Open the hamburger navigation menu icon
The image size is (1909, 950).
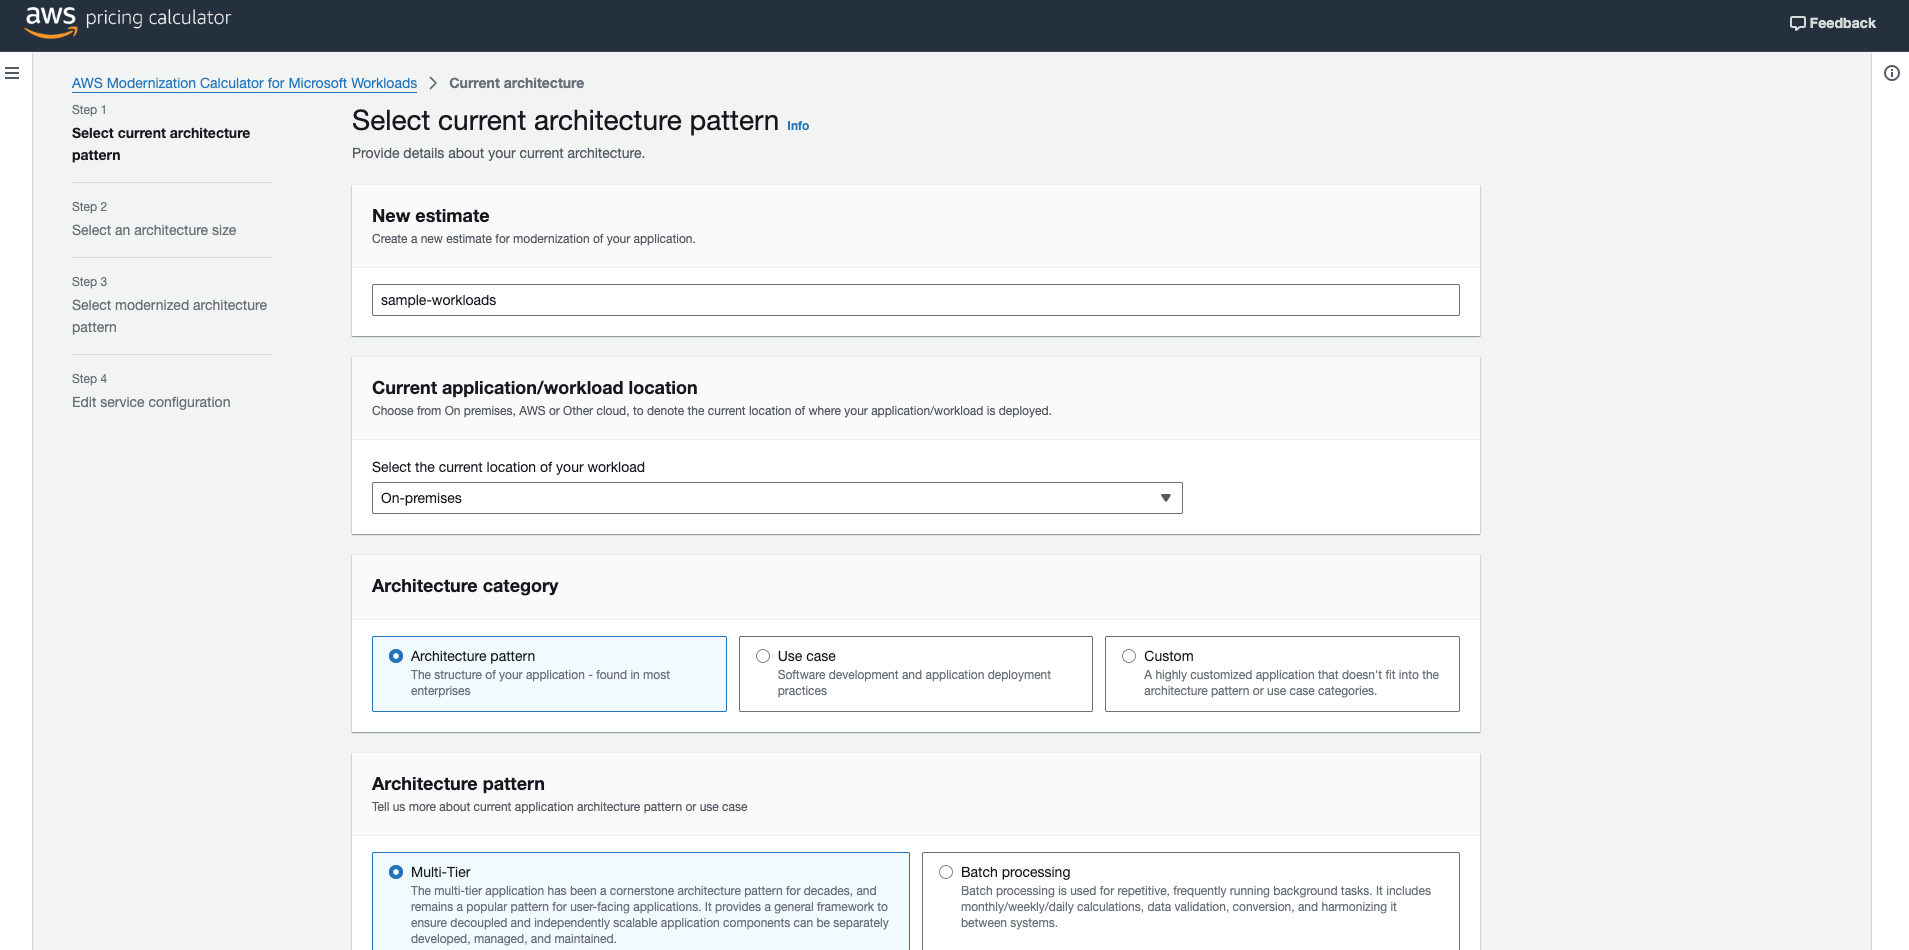point(12,73)
